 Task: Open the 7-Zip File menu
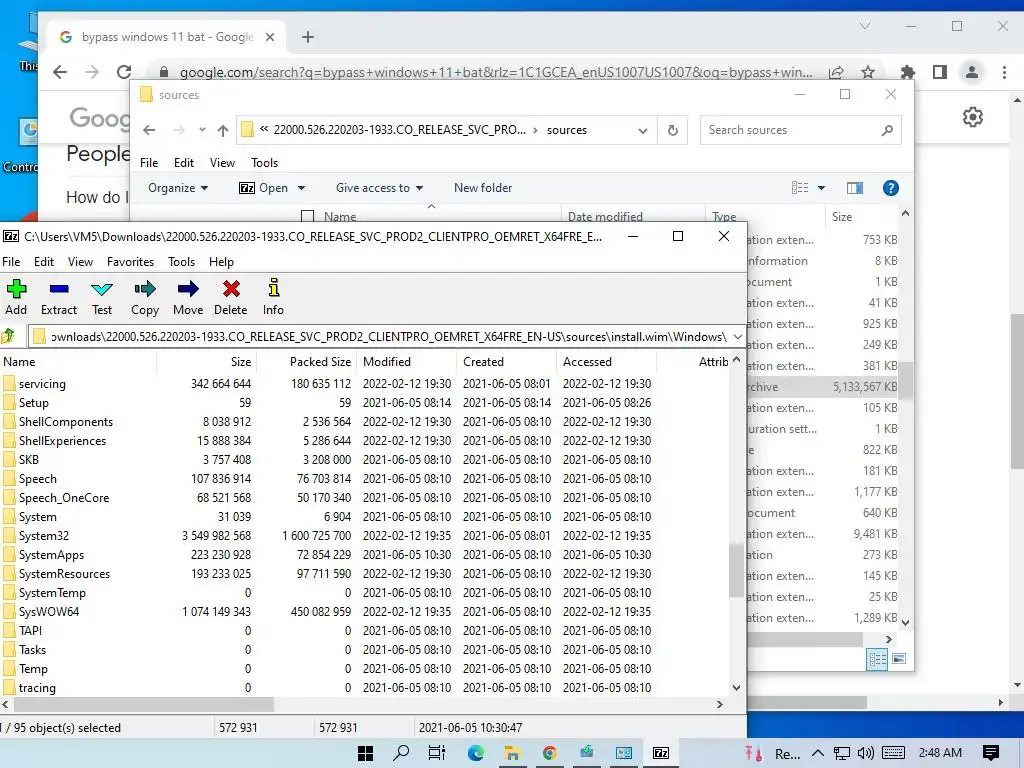(11, 262)
